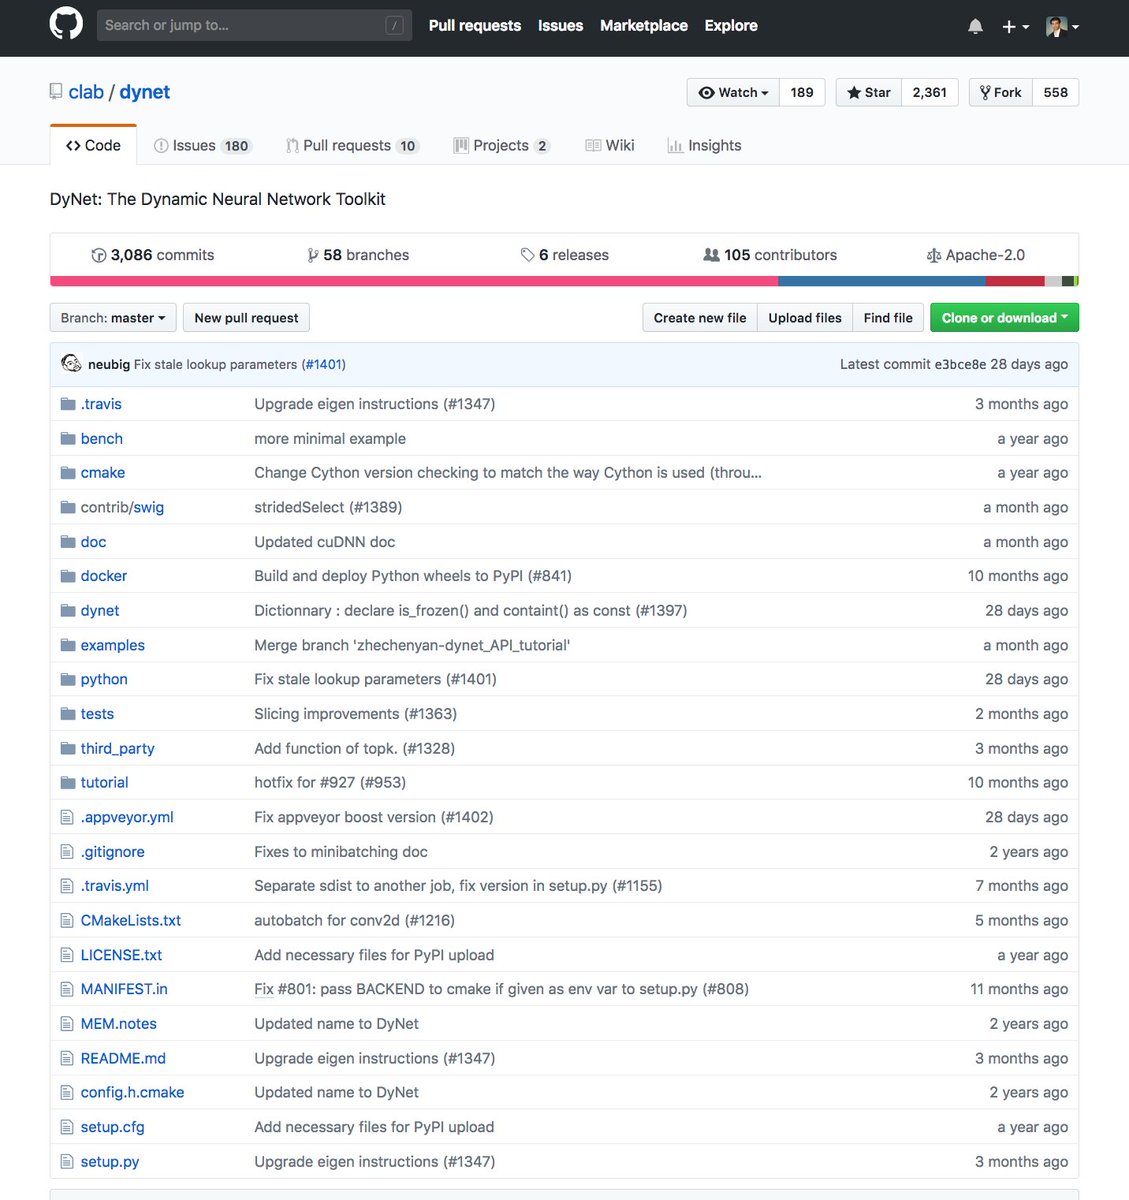Click Marketplace in the top navigation
Screen dimensions: 1129x1200
644,26
